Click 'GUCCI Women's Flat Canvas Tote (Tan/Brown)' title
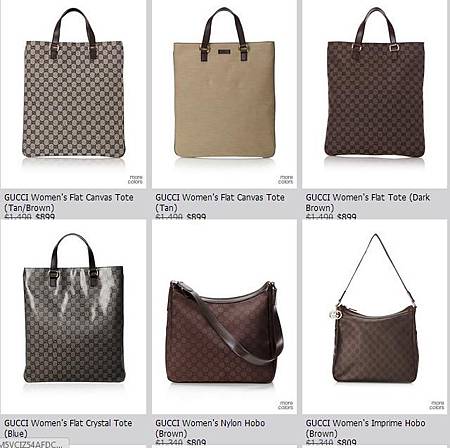 pos(69,202)
